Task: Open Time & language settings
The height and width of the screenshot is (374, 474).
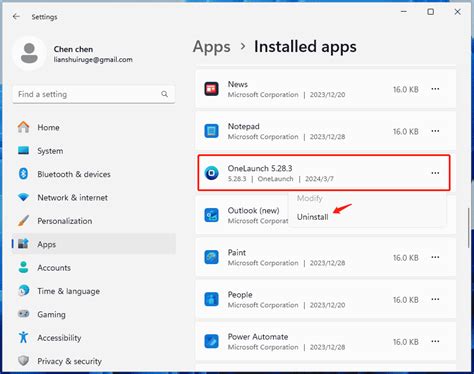Action: point(94,291)
